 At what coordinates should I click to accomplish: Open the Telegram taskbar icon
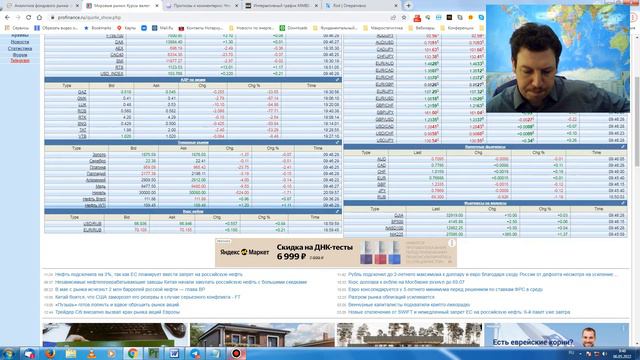click(x=195, y=353)
